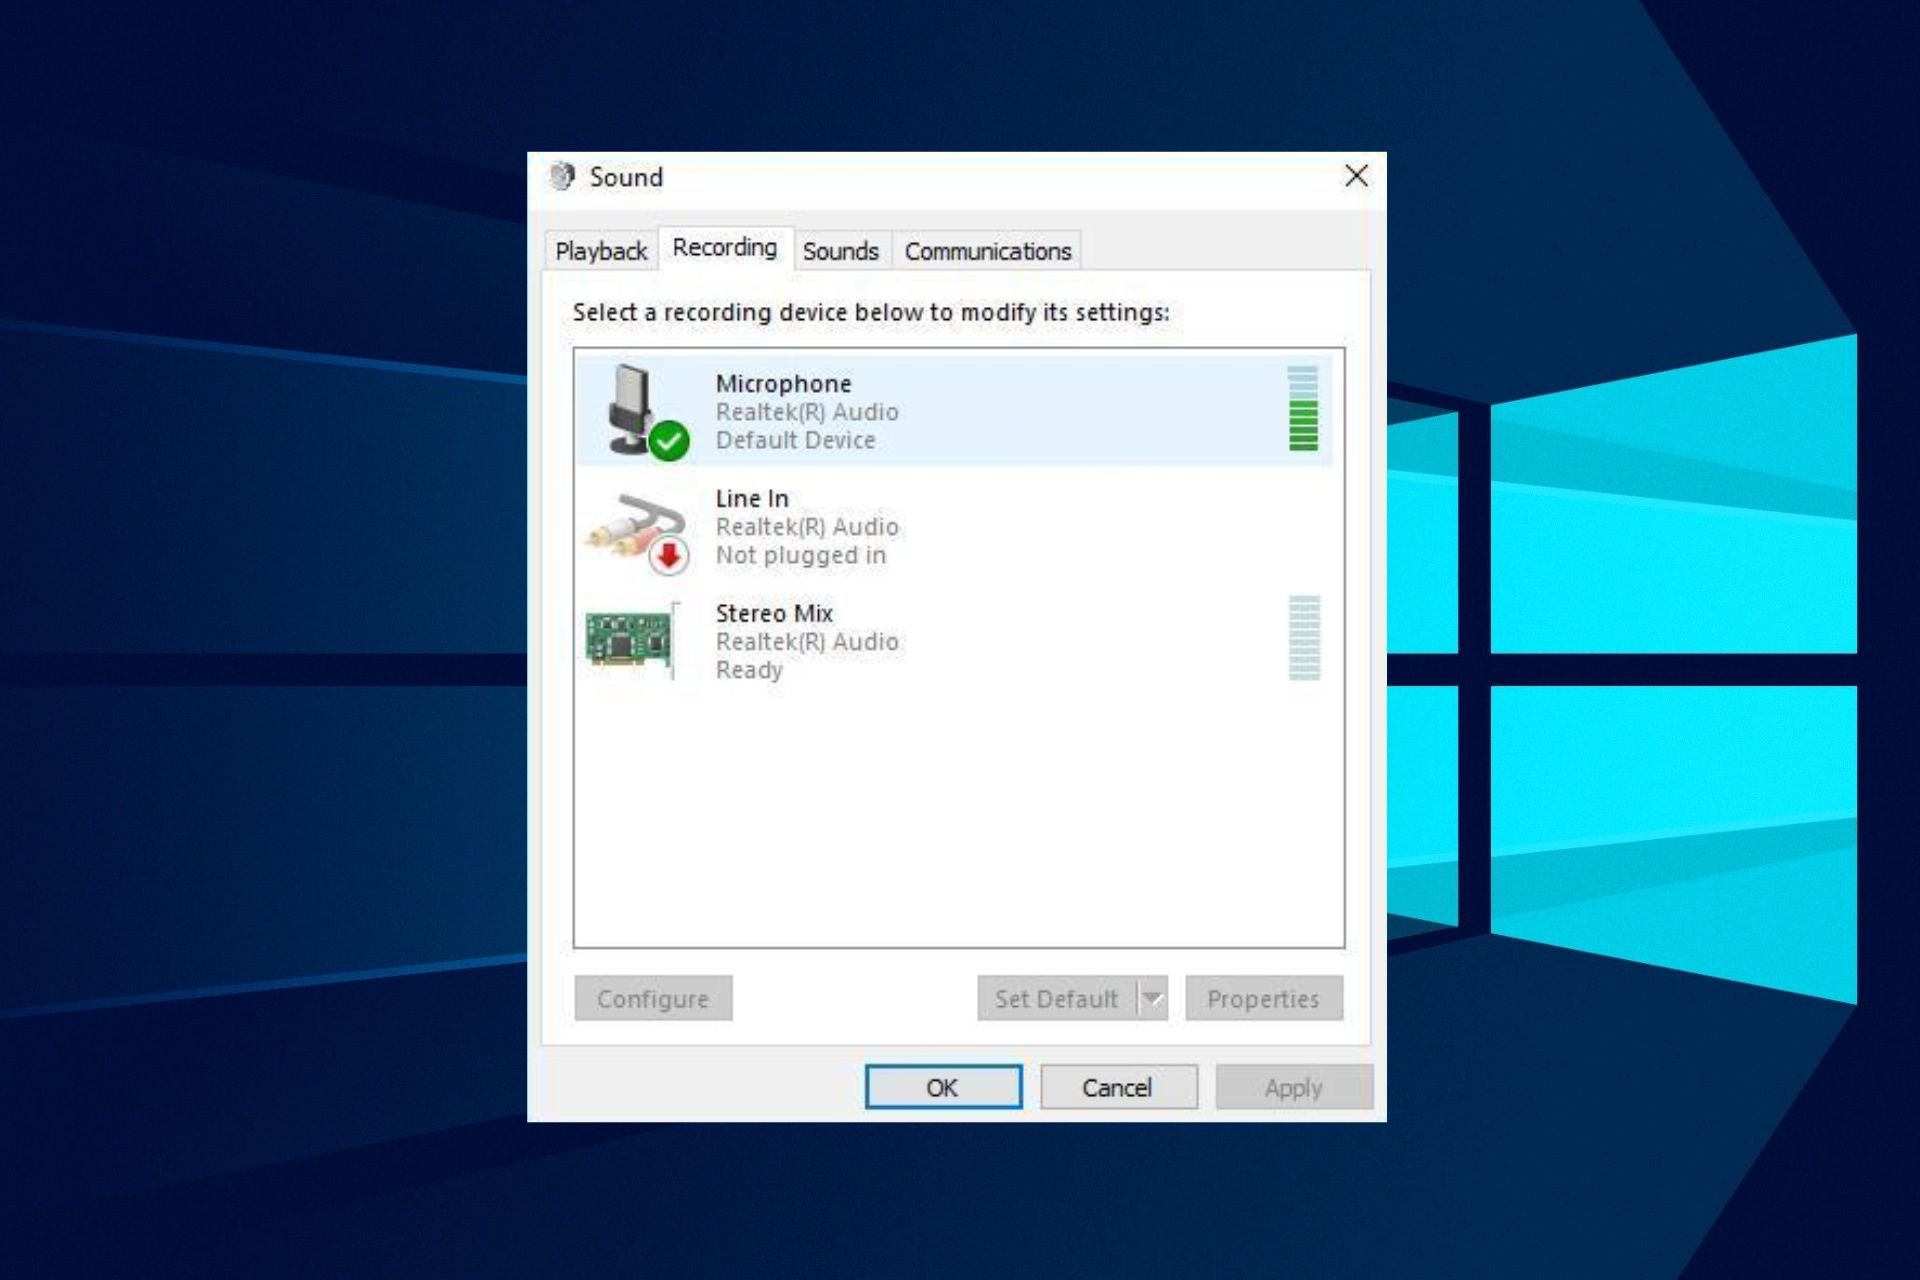Close the Sound dialog window

coord(1356,177)
